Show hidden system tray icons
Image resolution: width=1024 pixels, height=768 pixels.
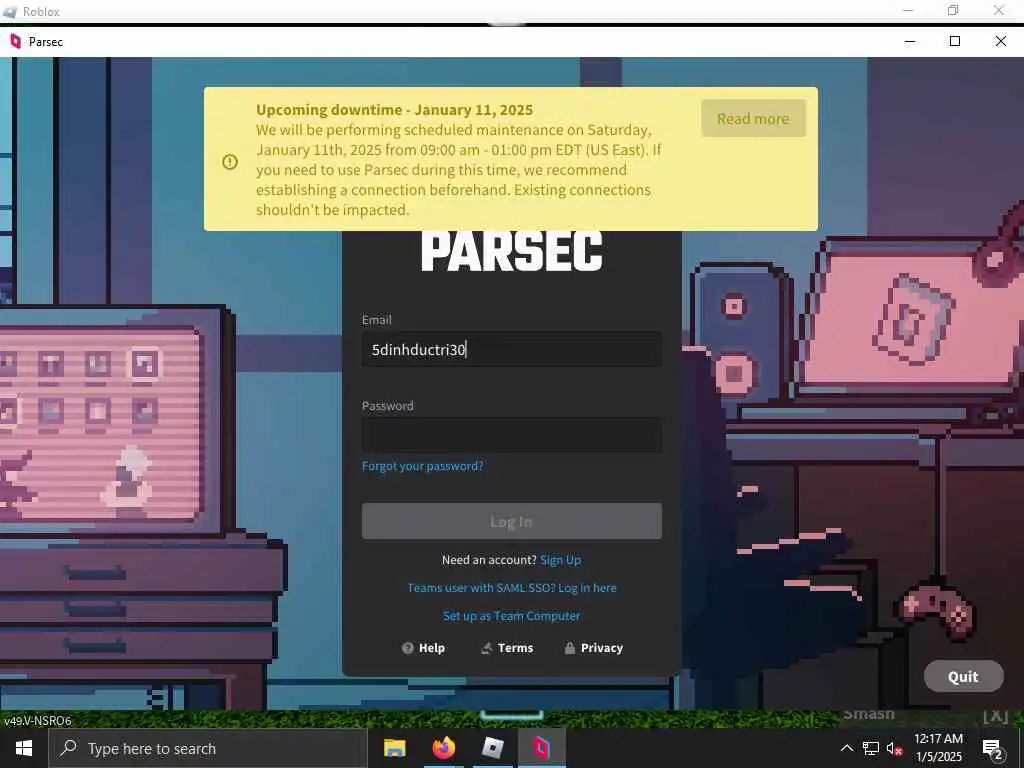846,748
